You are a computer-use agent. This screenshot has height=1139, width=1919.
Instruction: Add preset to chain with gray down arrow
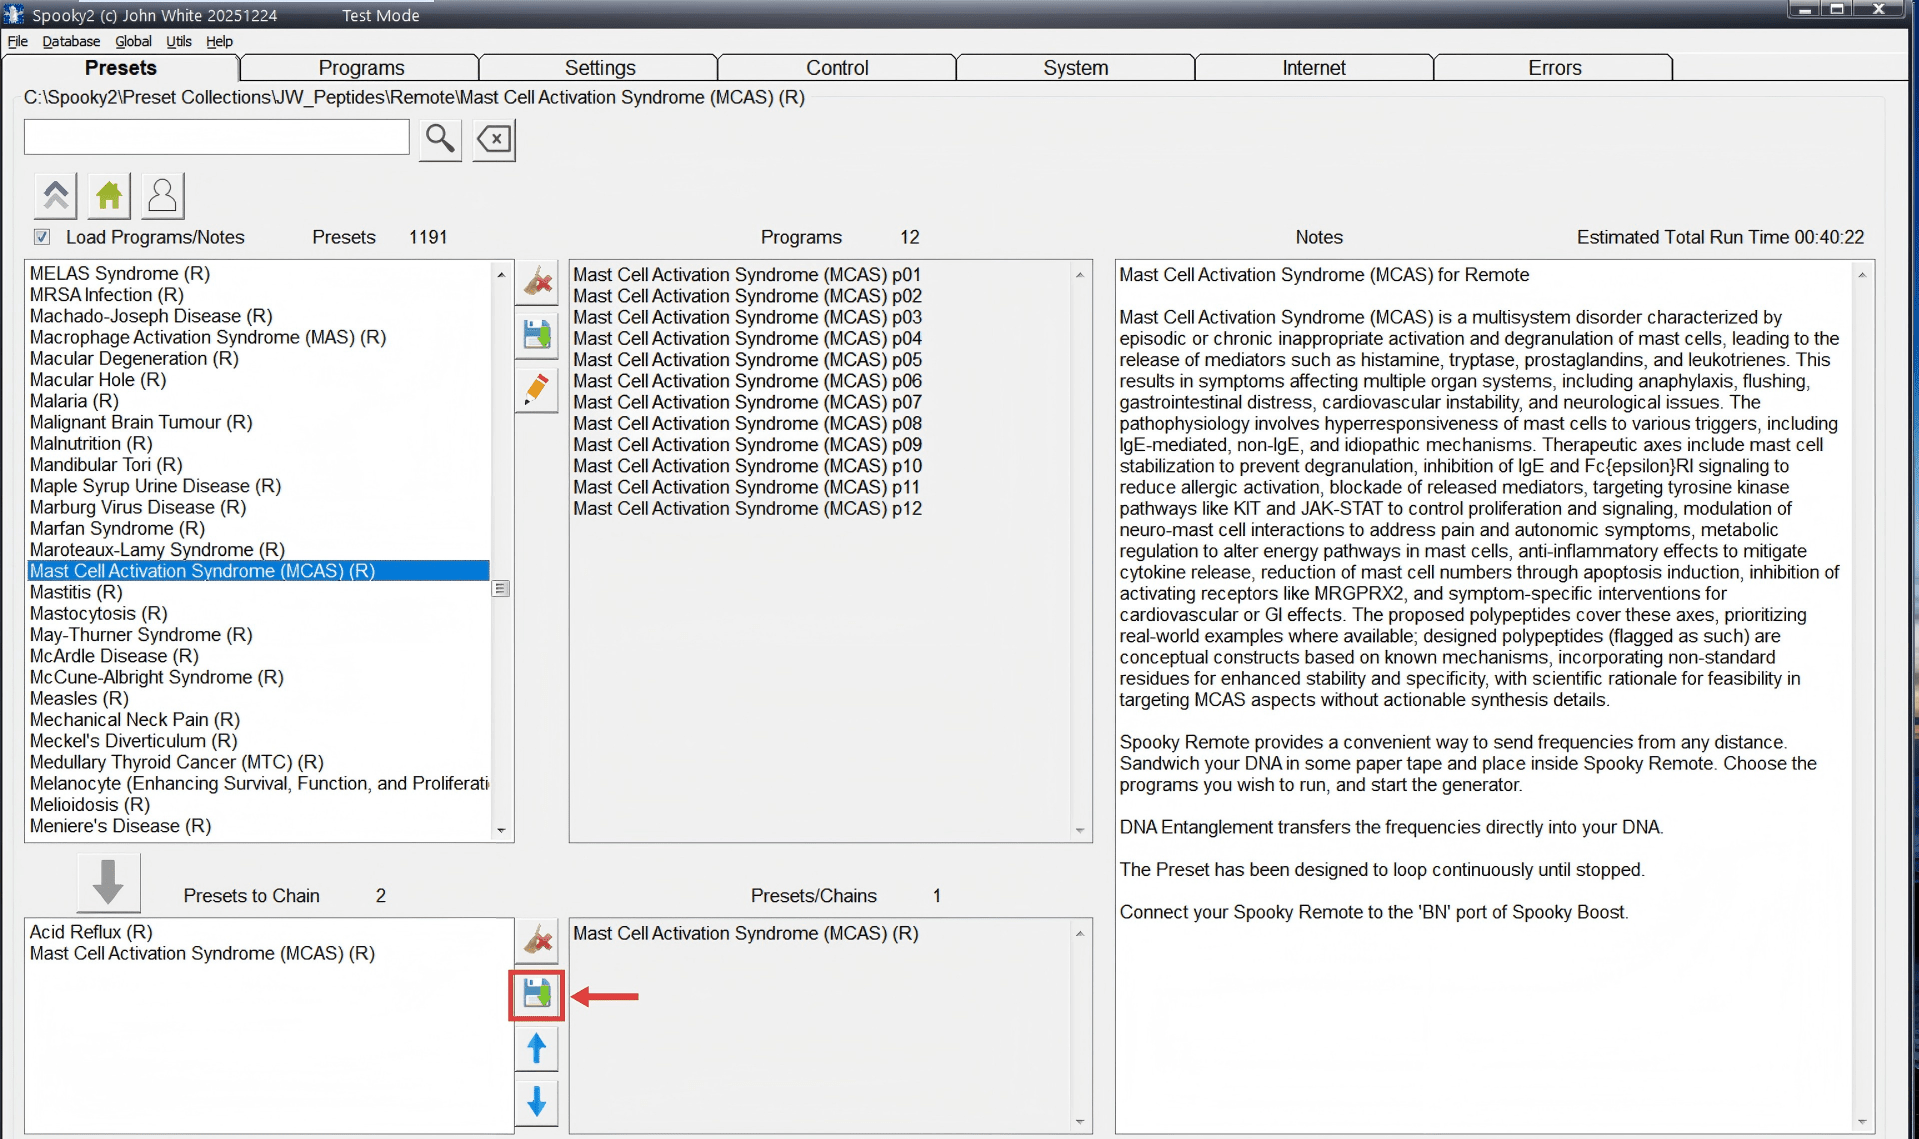[x=108, y=882]
